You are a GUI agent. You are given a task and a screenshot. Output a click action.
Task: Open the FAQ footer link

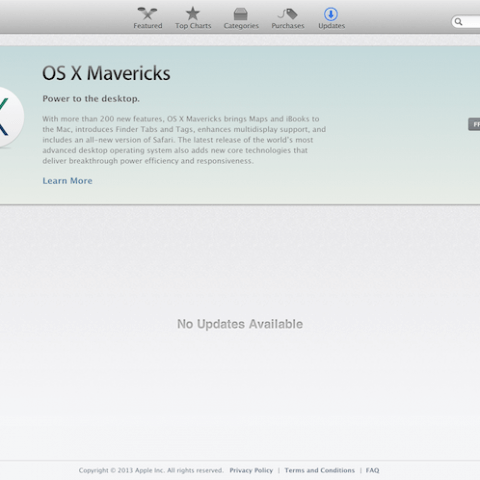372,470
